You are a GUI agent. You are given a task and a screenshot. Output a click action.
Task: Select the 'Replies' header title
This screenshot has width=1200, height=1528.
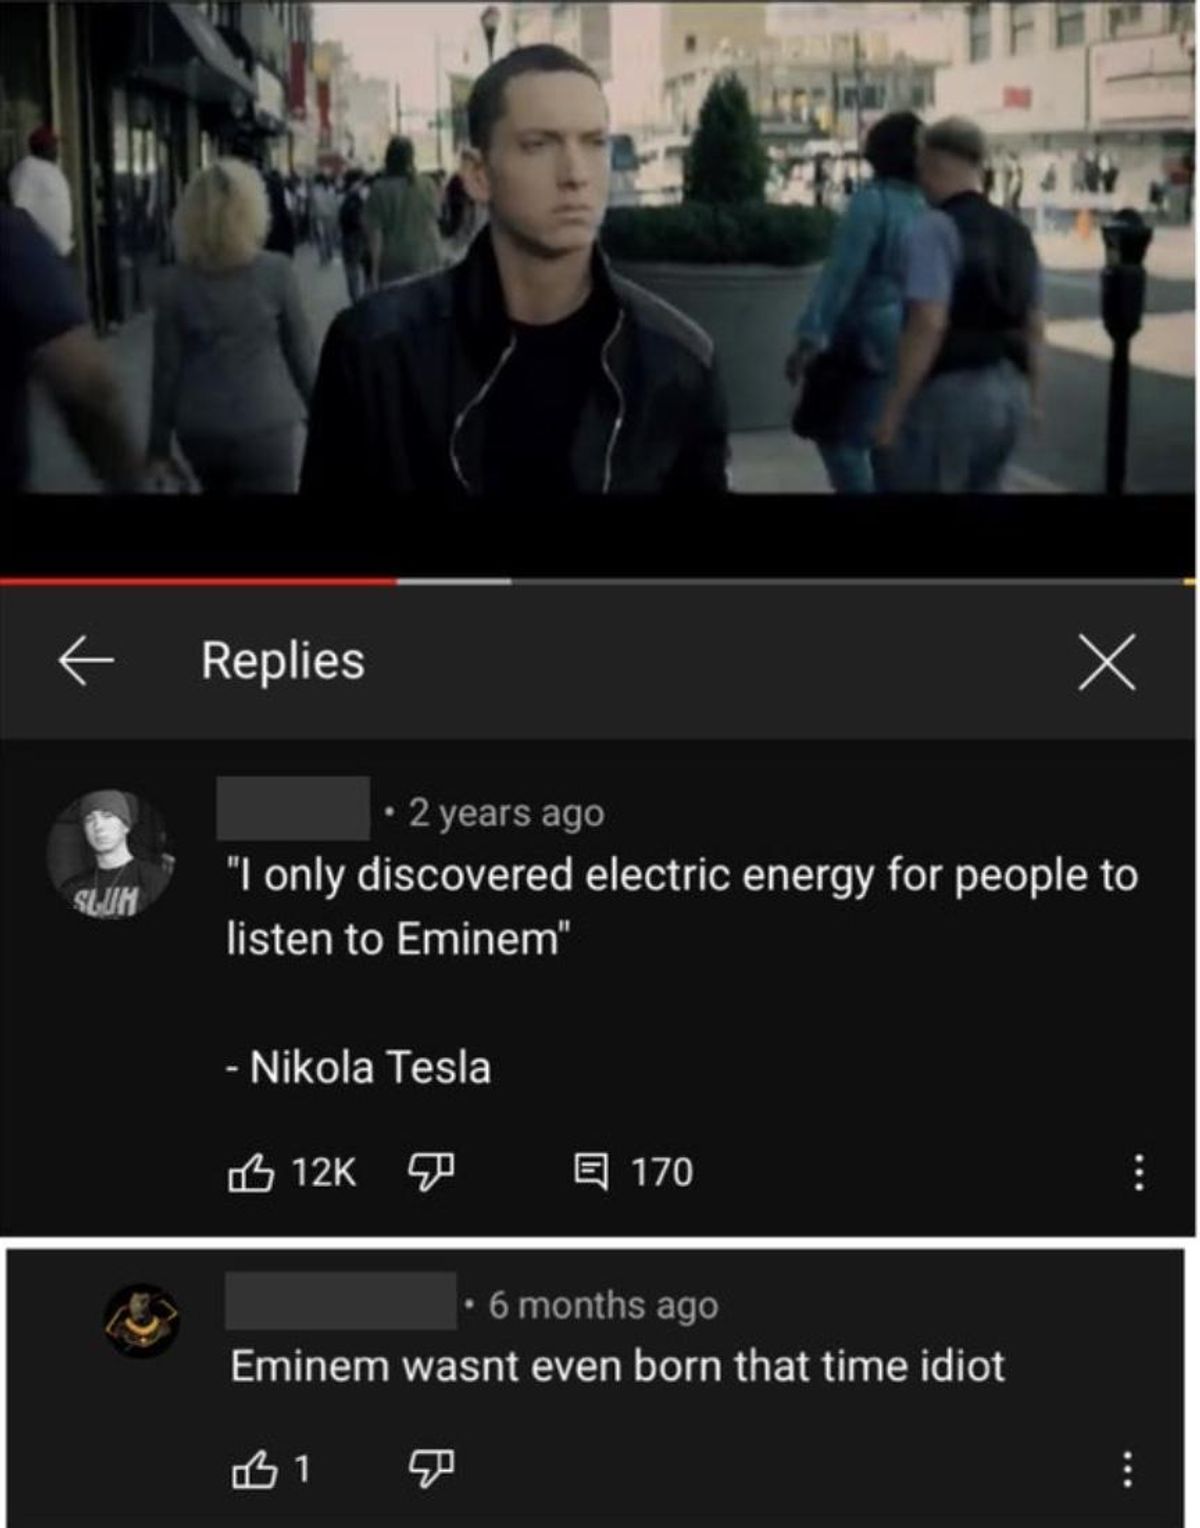tap(283, 661)
